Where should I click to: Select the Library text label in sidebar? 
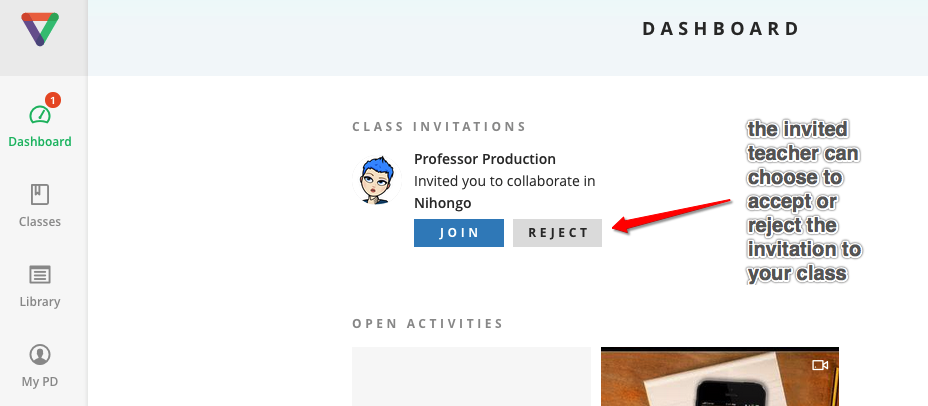coord(40,302)
